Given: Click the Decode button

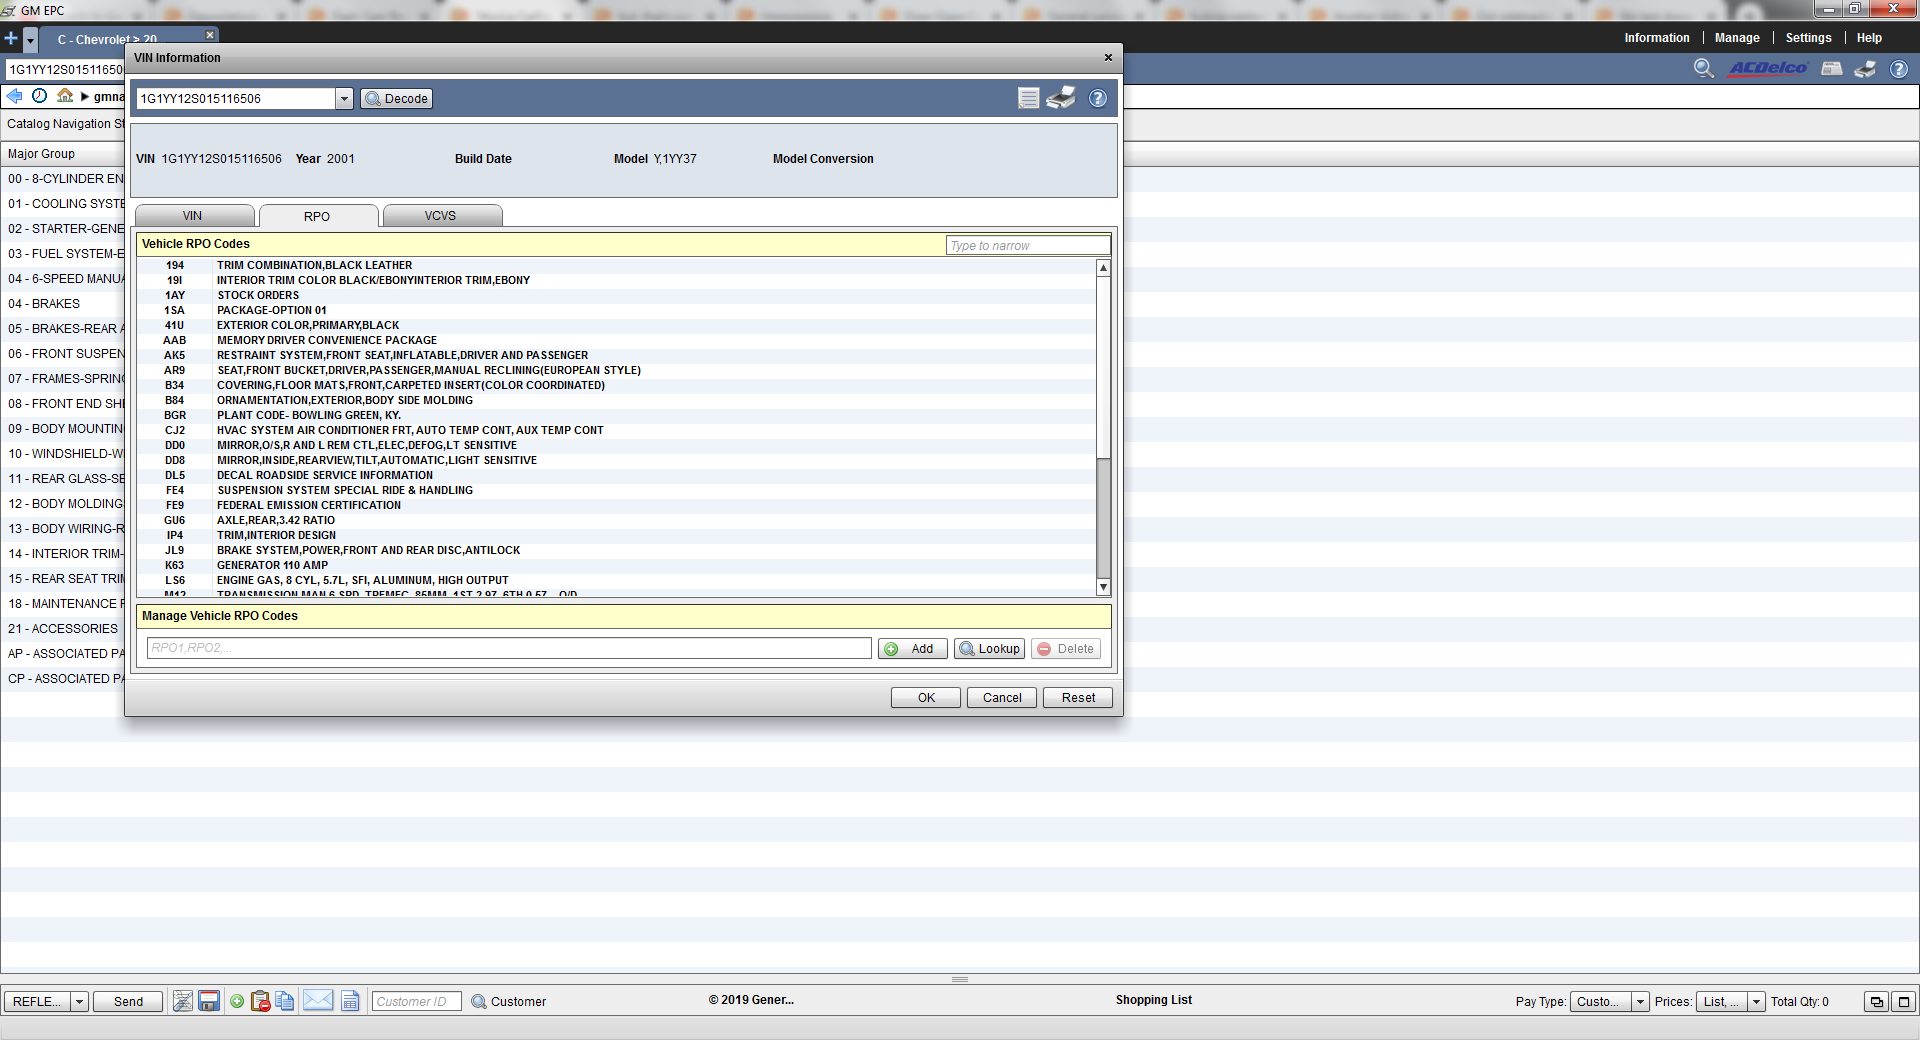Looking at the screenshot, I should (396, 98).
